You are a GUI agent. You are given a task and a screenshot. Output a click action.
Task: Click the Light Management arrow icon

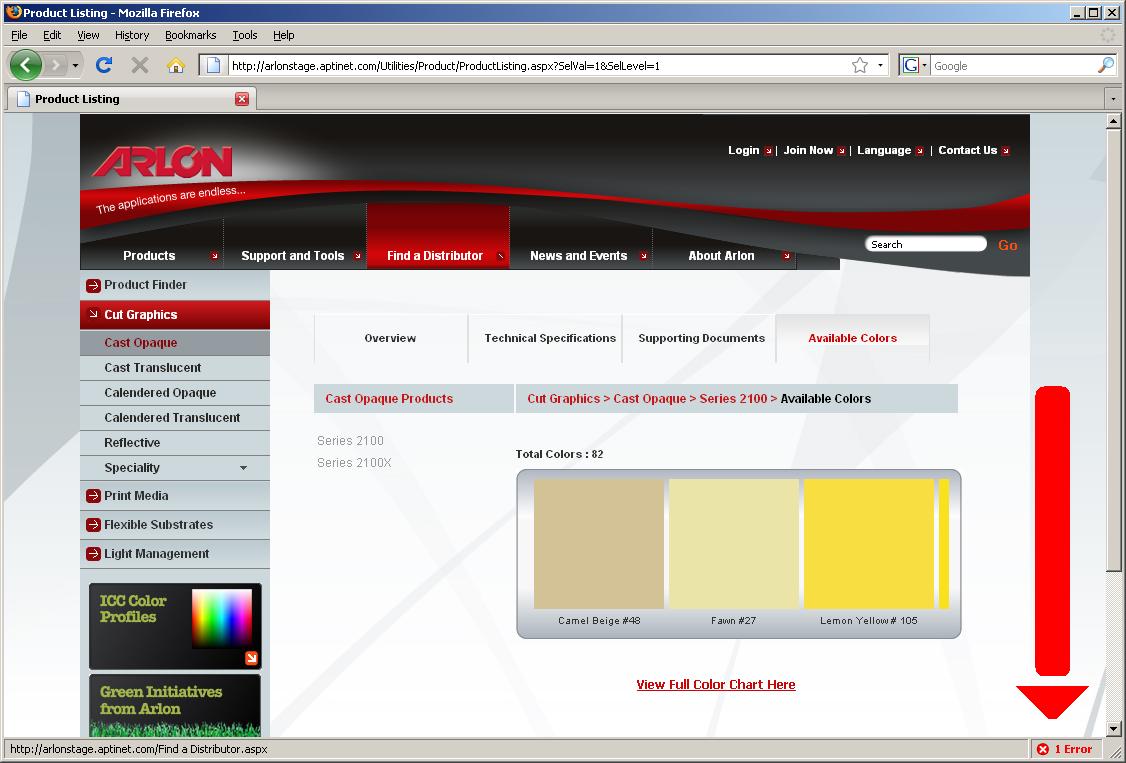[93, 554]
